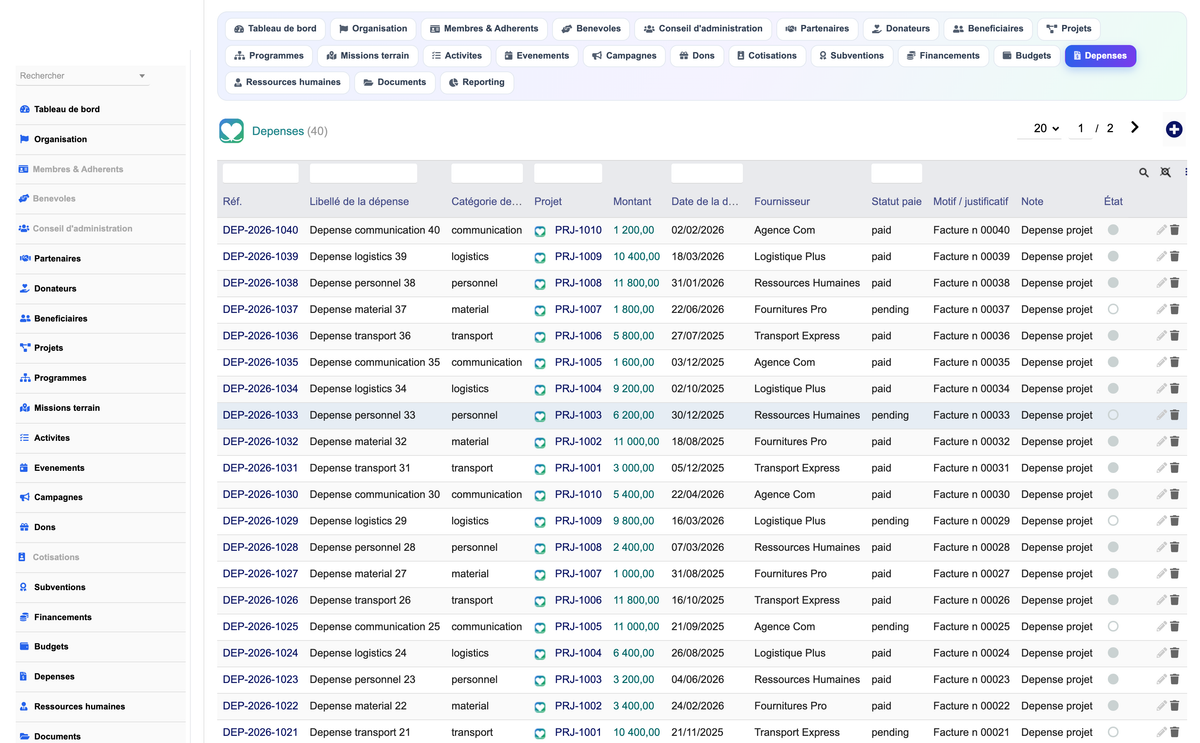This screenshot has height=743, width=1200.
Task: Toggle État circle for DEP-2026-1033
Action: point(1113,415)
